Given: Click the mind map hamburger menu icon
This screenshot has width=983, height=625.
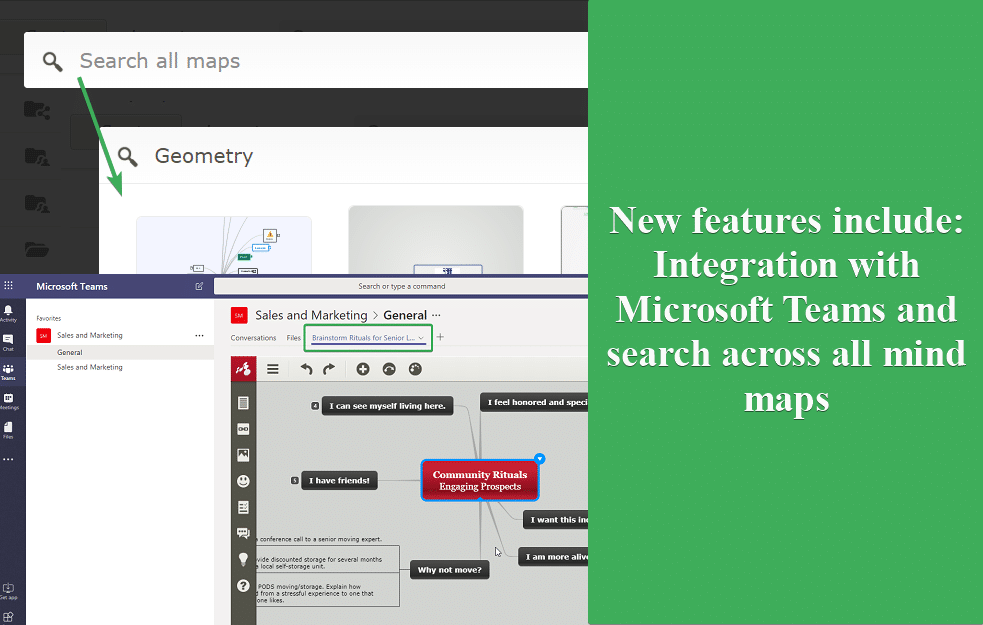Looking at the screenshot, I should click(x=272, y=369).
